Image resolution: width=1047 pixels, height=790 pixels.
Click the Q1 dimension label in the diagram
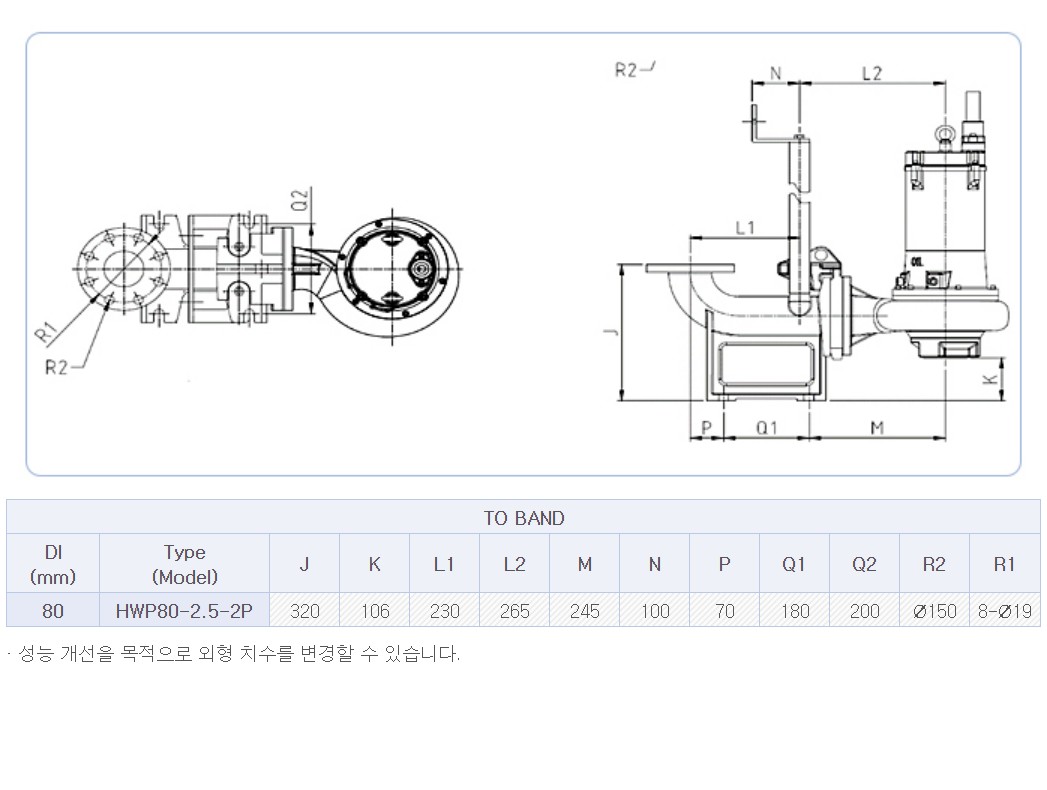pos(766,427)
